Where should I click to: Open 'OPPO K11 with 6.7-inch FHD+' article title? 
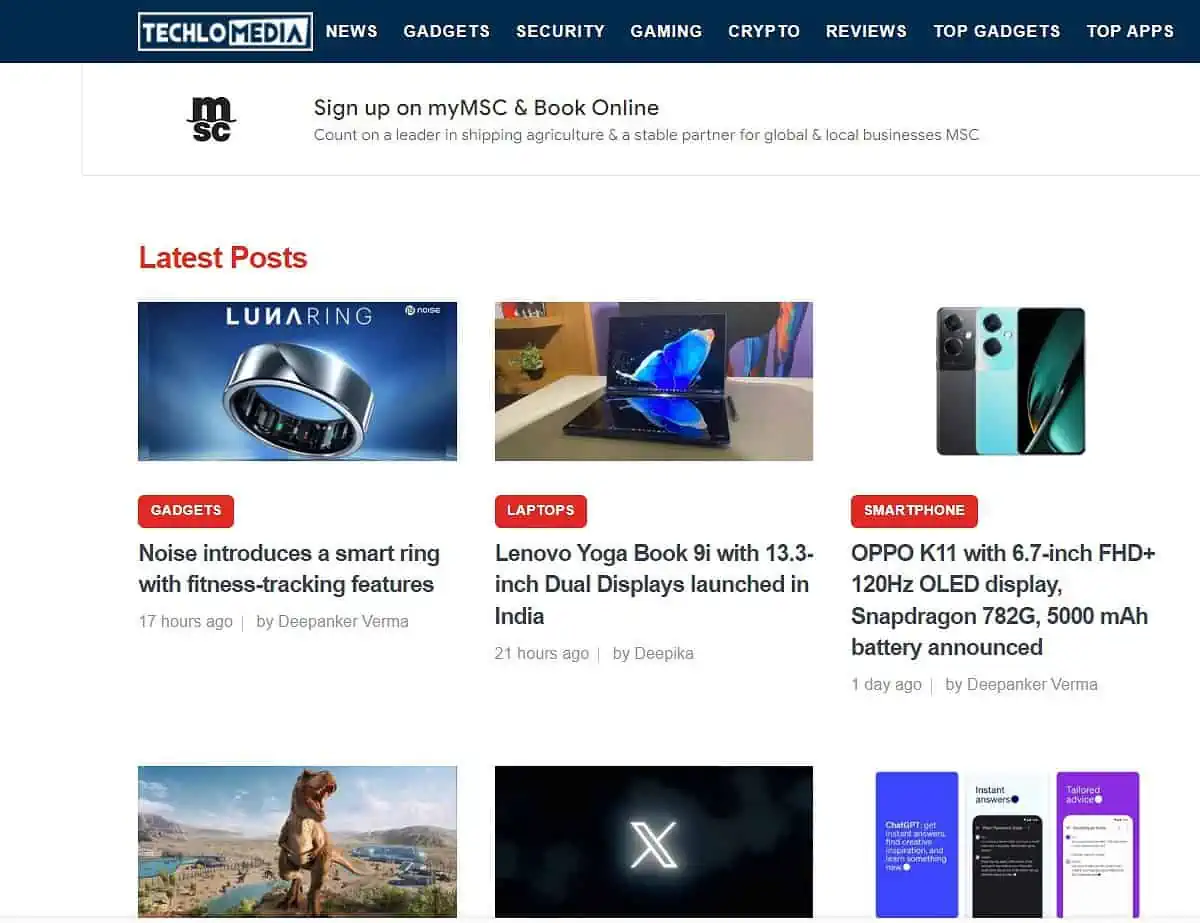1003,600
